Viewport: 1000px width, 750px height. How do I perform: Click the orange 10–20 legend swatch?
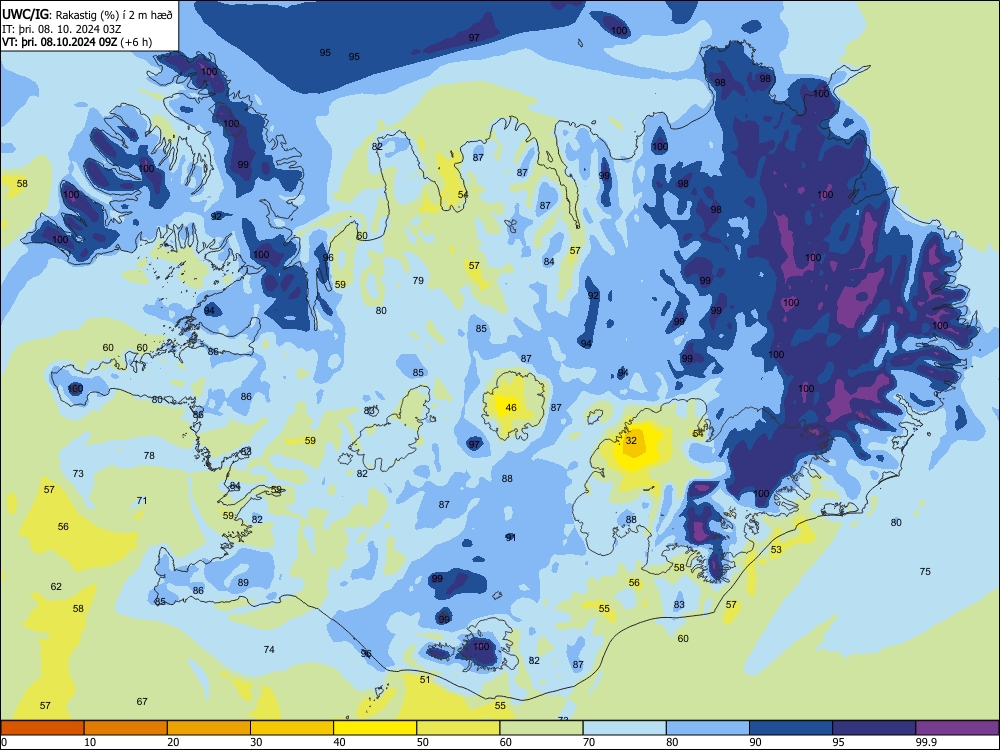click(x=126, y=728)
